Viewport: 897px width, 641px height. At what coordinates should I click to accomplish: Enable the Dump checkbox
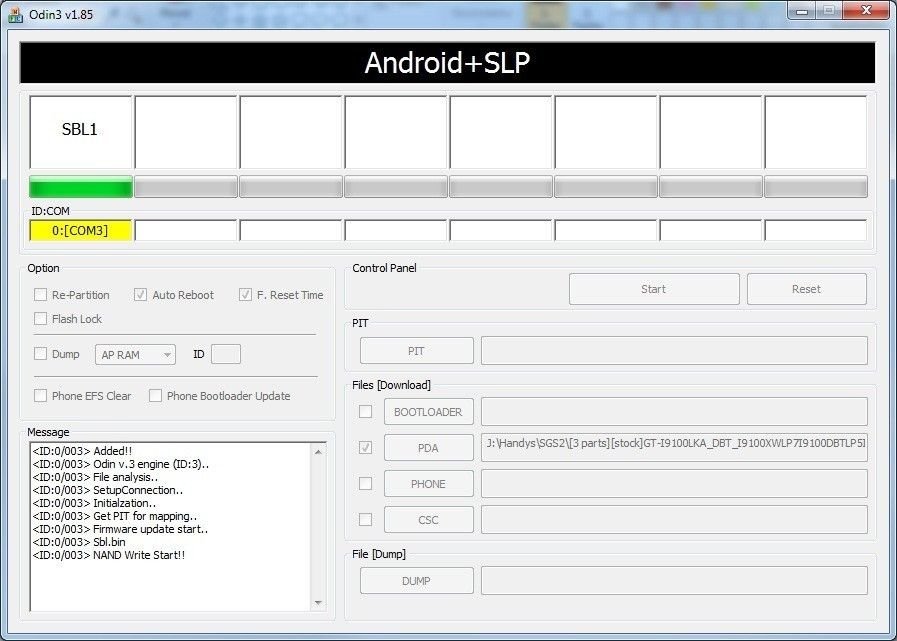pyautogui.click(x=40, y=354)
